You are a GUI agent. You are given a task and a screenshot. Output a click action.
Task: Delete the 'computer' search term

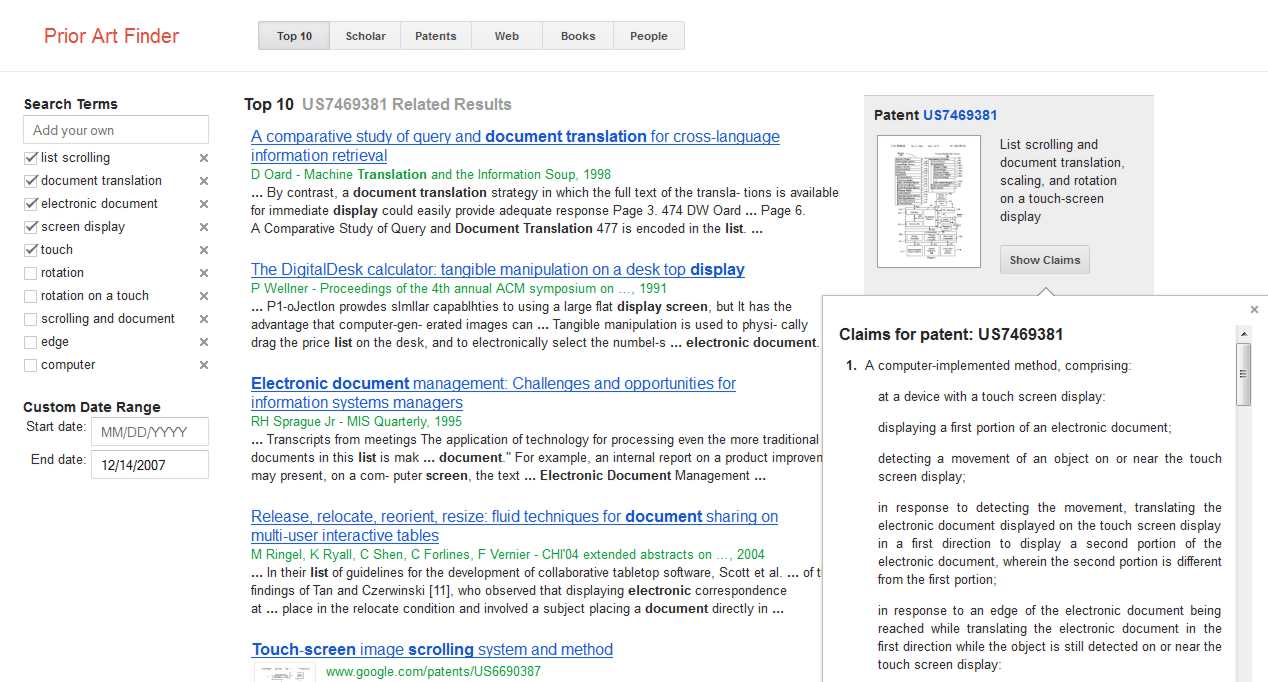(x=204, y=365)
